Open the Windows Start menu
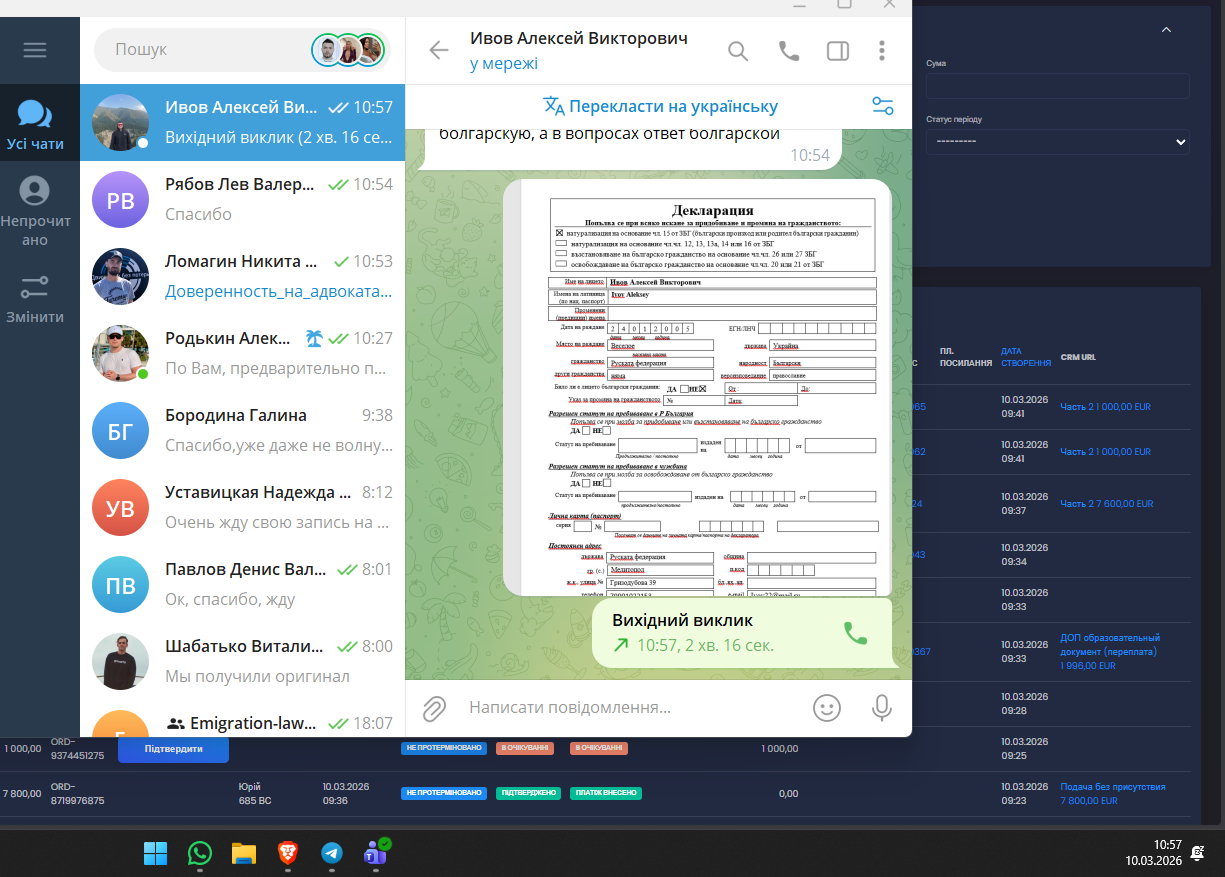This screenshot has height=877, width=1225. (155, 853)
